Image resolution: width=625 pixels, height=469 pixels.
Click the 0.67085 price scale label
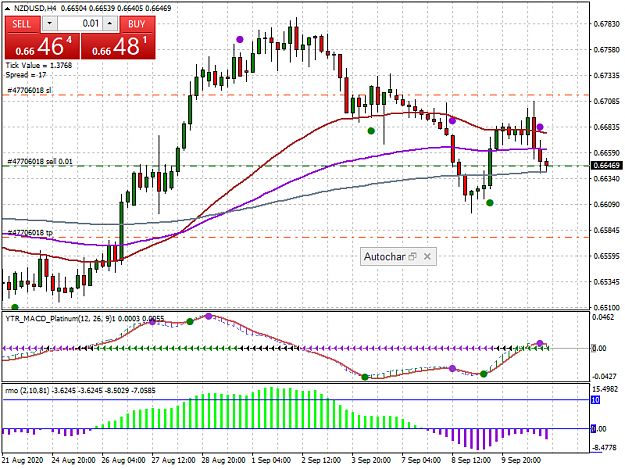[607, 101]
